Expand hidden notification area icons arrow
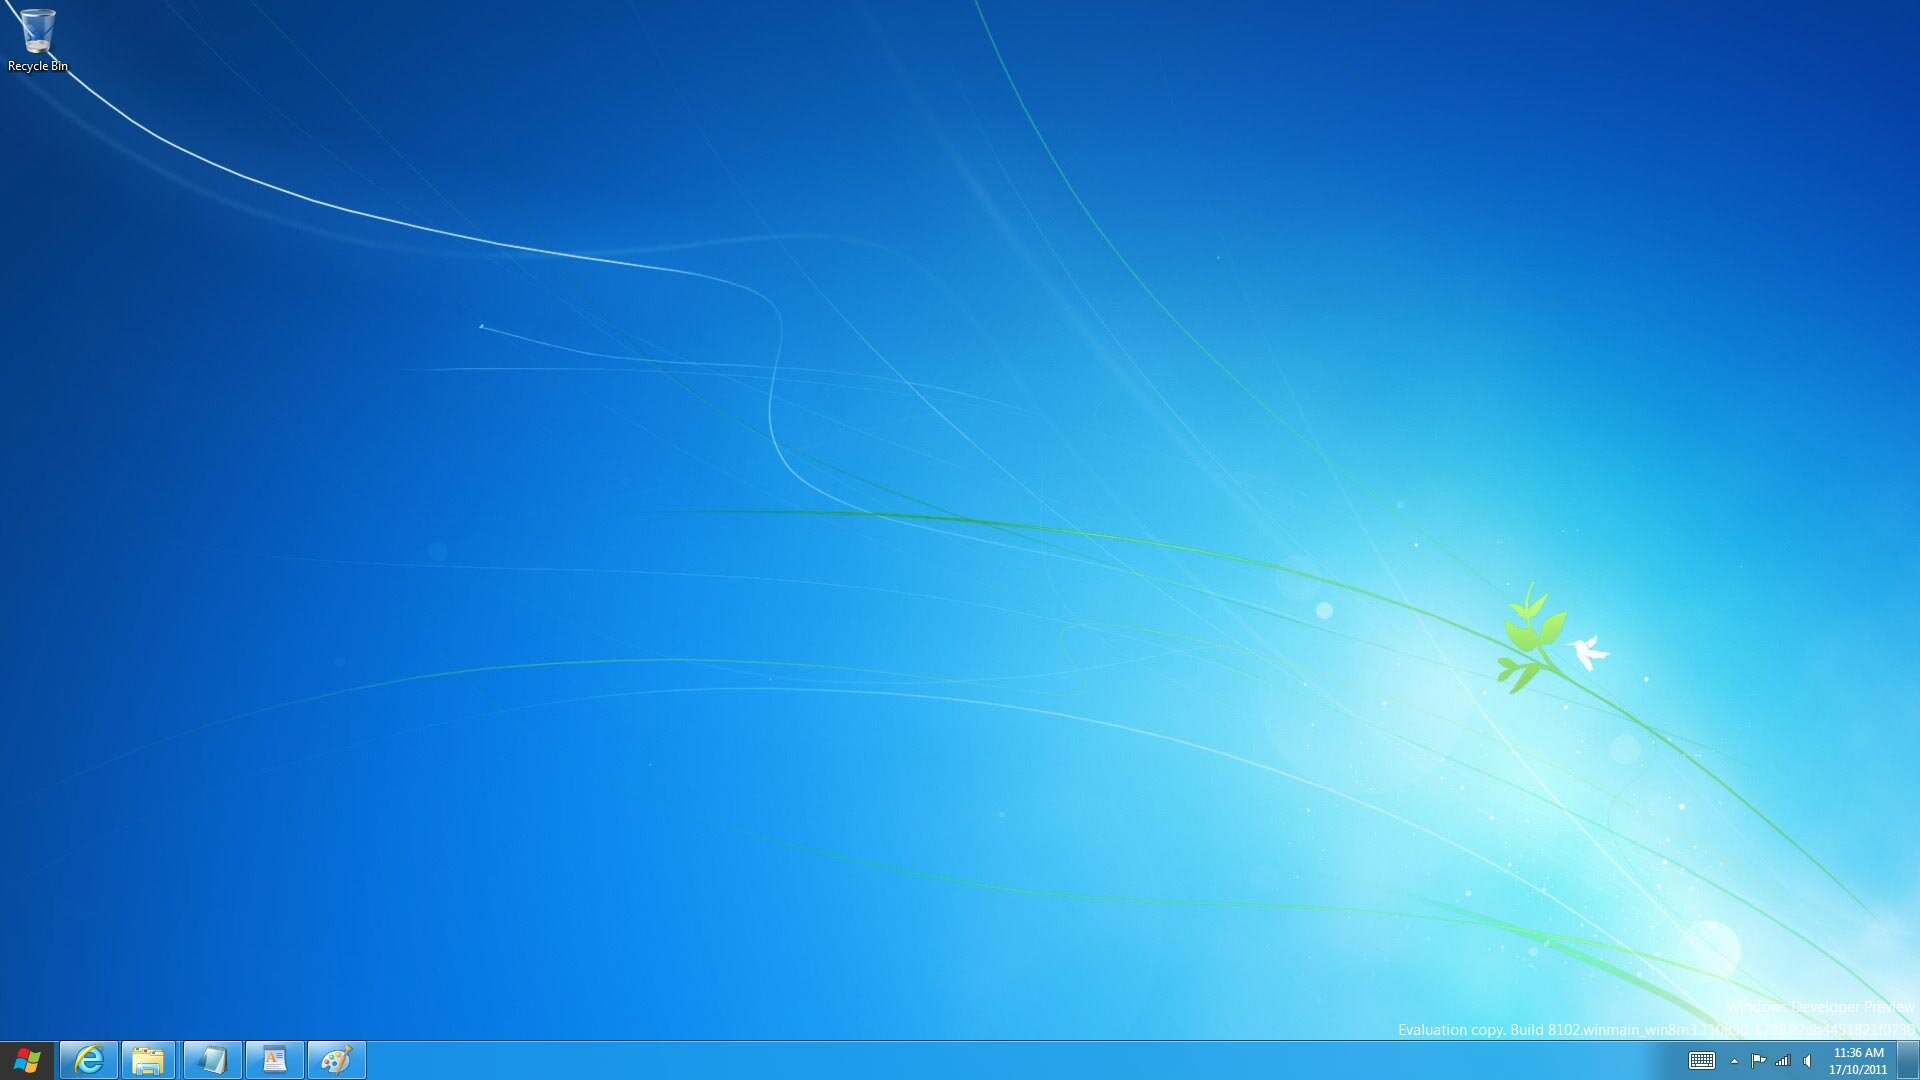 tap(1734, 1061)
